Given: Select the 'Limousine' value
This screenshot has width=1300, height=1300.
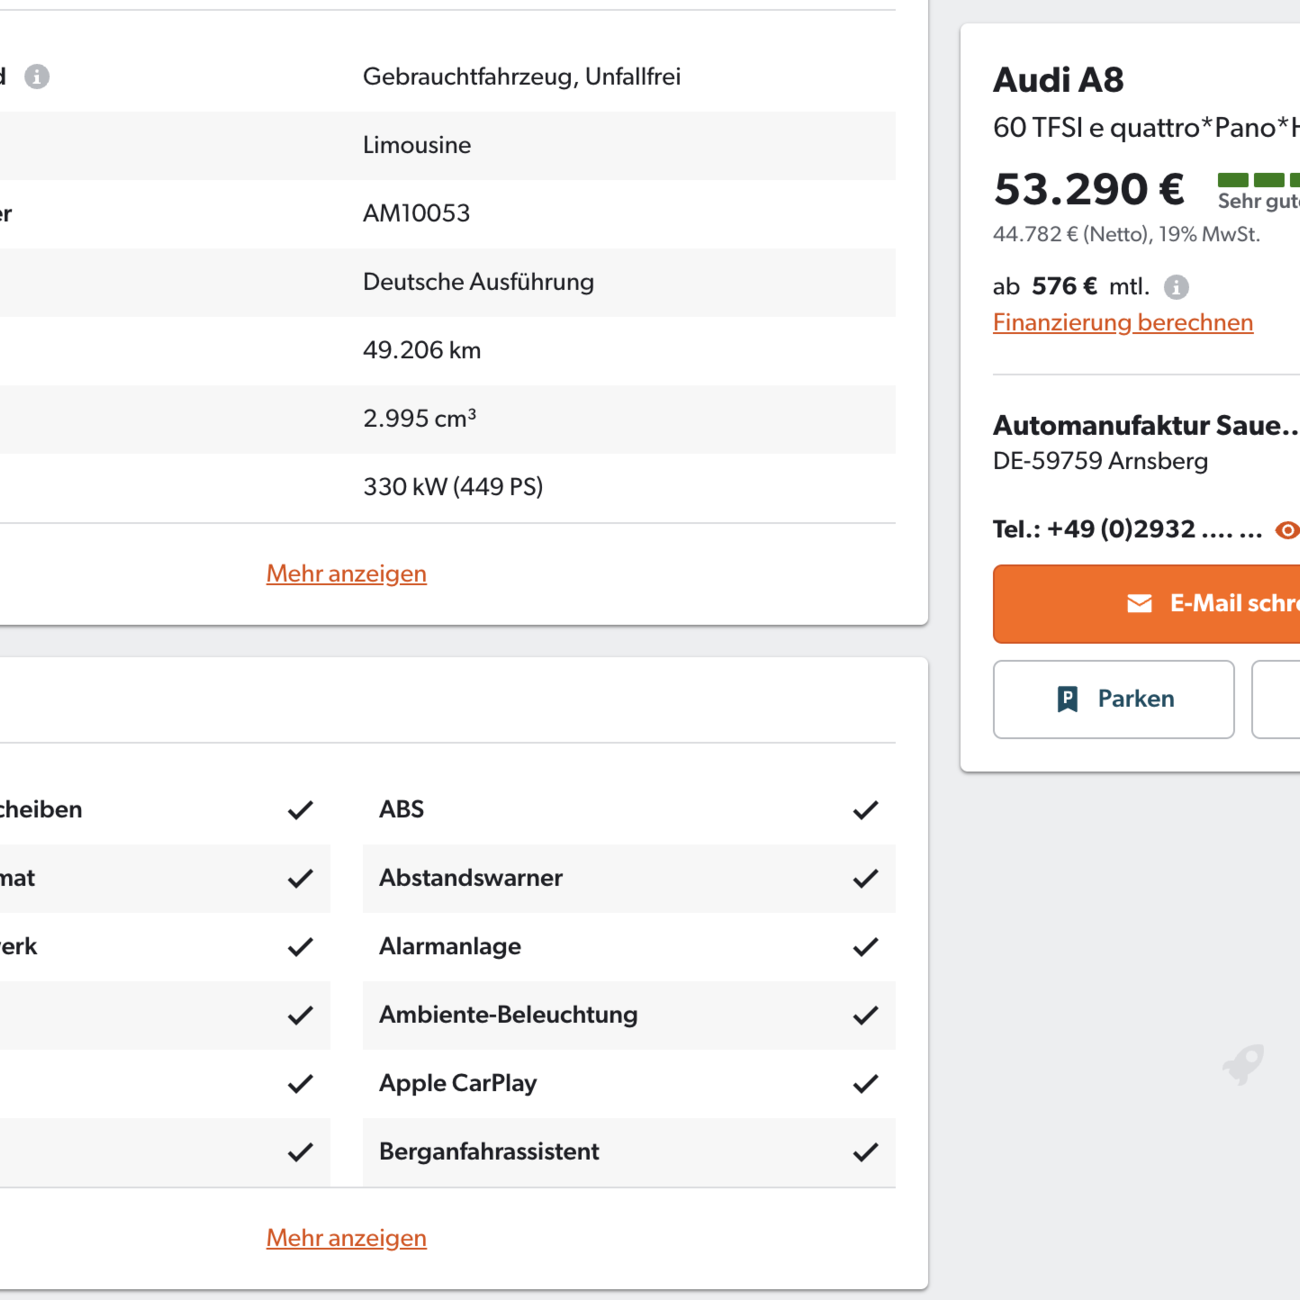Looking at the screenshot, I should [x=417, y=145].
